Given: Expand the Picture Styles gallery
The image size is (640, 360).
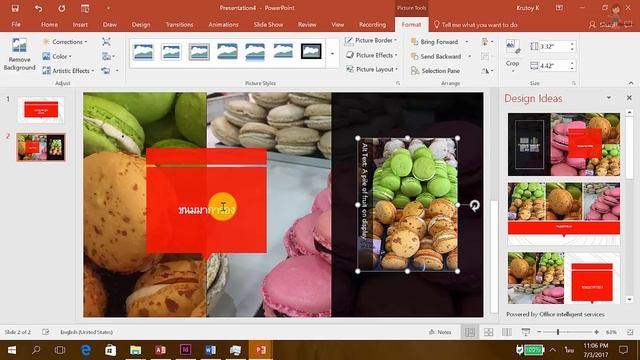Looking at the screenshot, I should click(332, 53).
